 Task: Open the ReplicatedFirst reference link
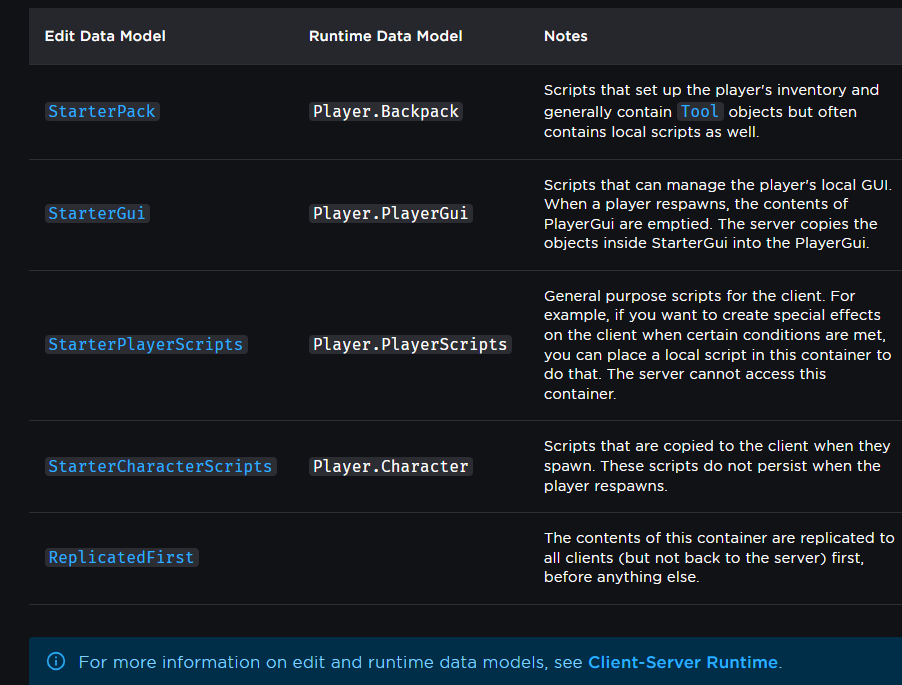pyautogui.click(x=121, y=557)
